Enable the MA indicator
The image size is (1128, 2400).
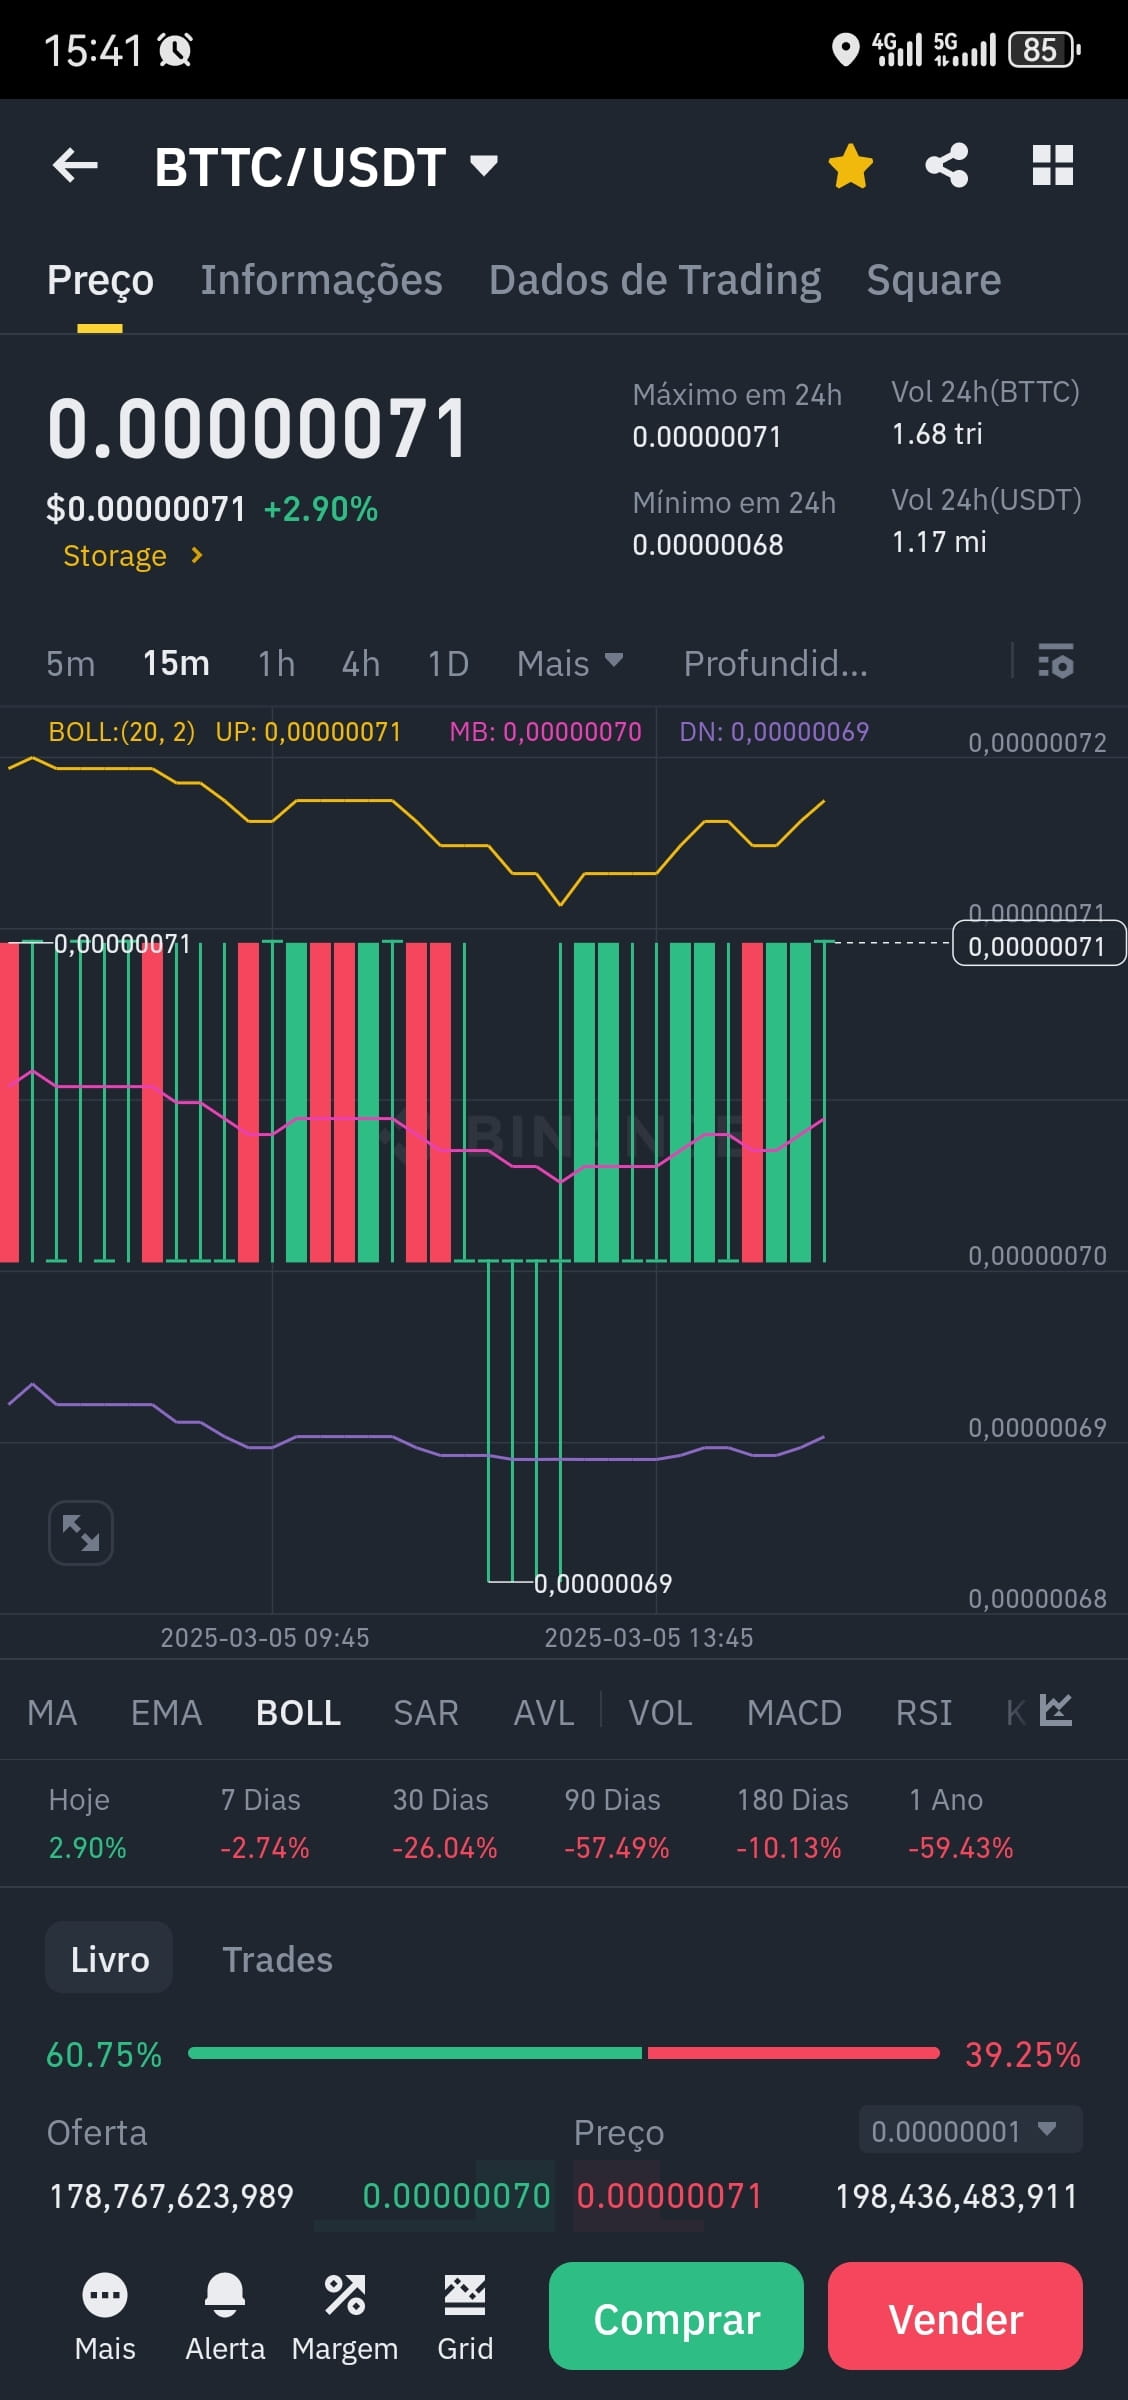coord(52,1712)
